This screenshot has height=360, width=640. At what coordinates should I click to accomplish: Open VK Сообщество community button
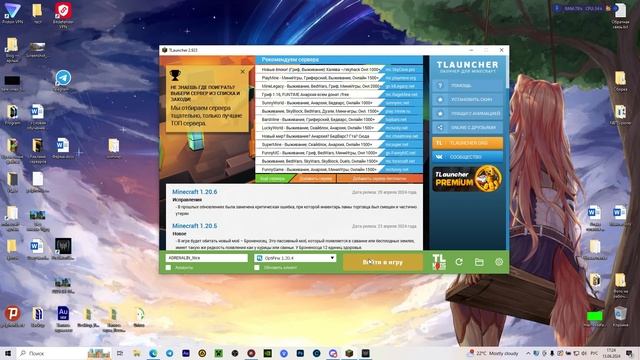(x=468, y=157)
